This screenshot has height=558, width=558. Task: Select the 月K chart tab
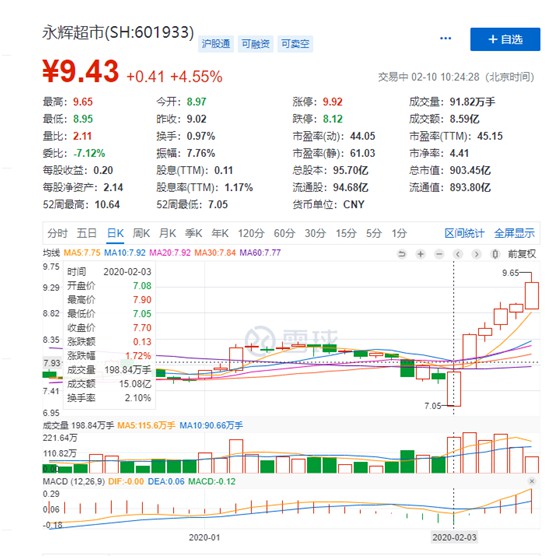[x=168, y=233]
